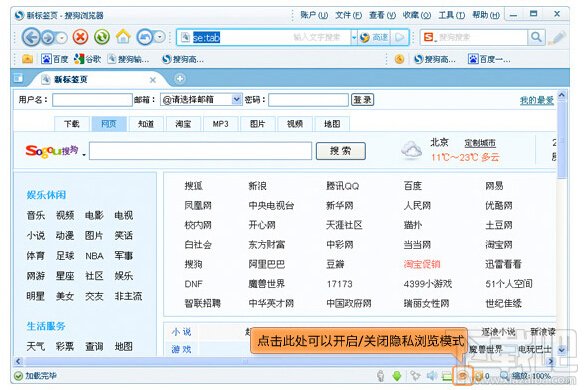Click the 登录 button

362,100
